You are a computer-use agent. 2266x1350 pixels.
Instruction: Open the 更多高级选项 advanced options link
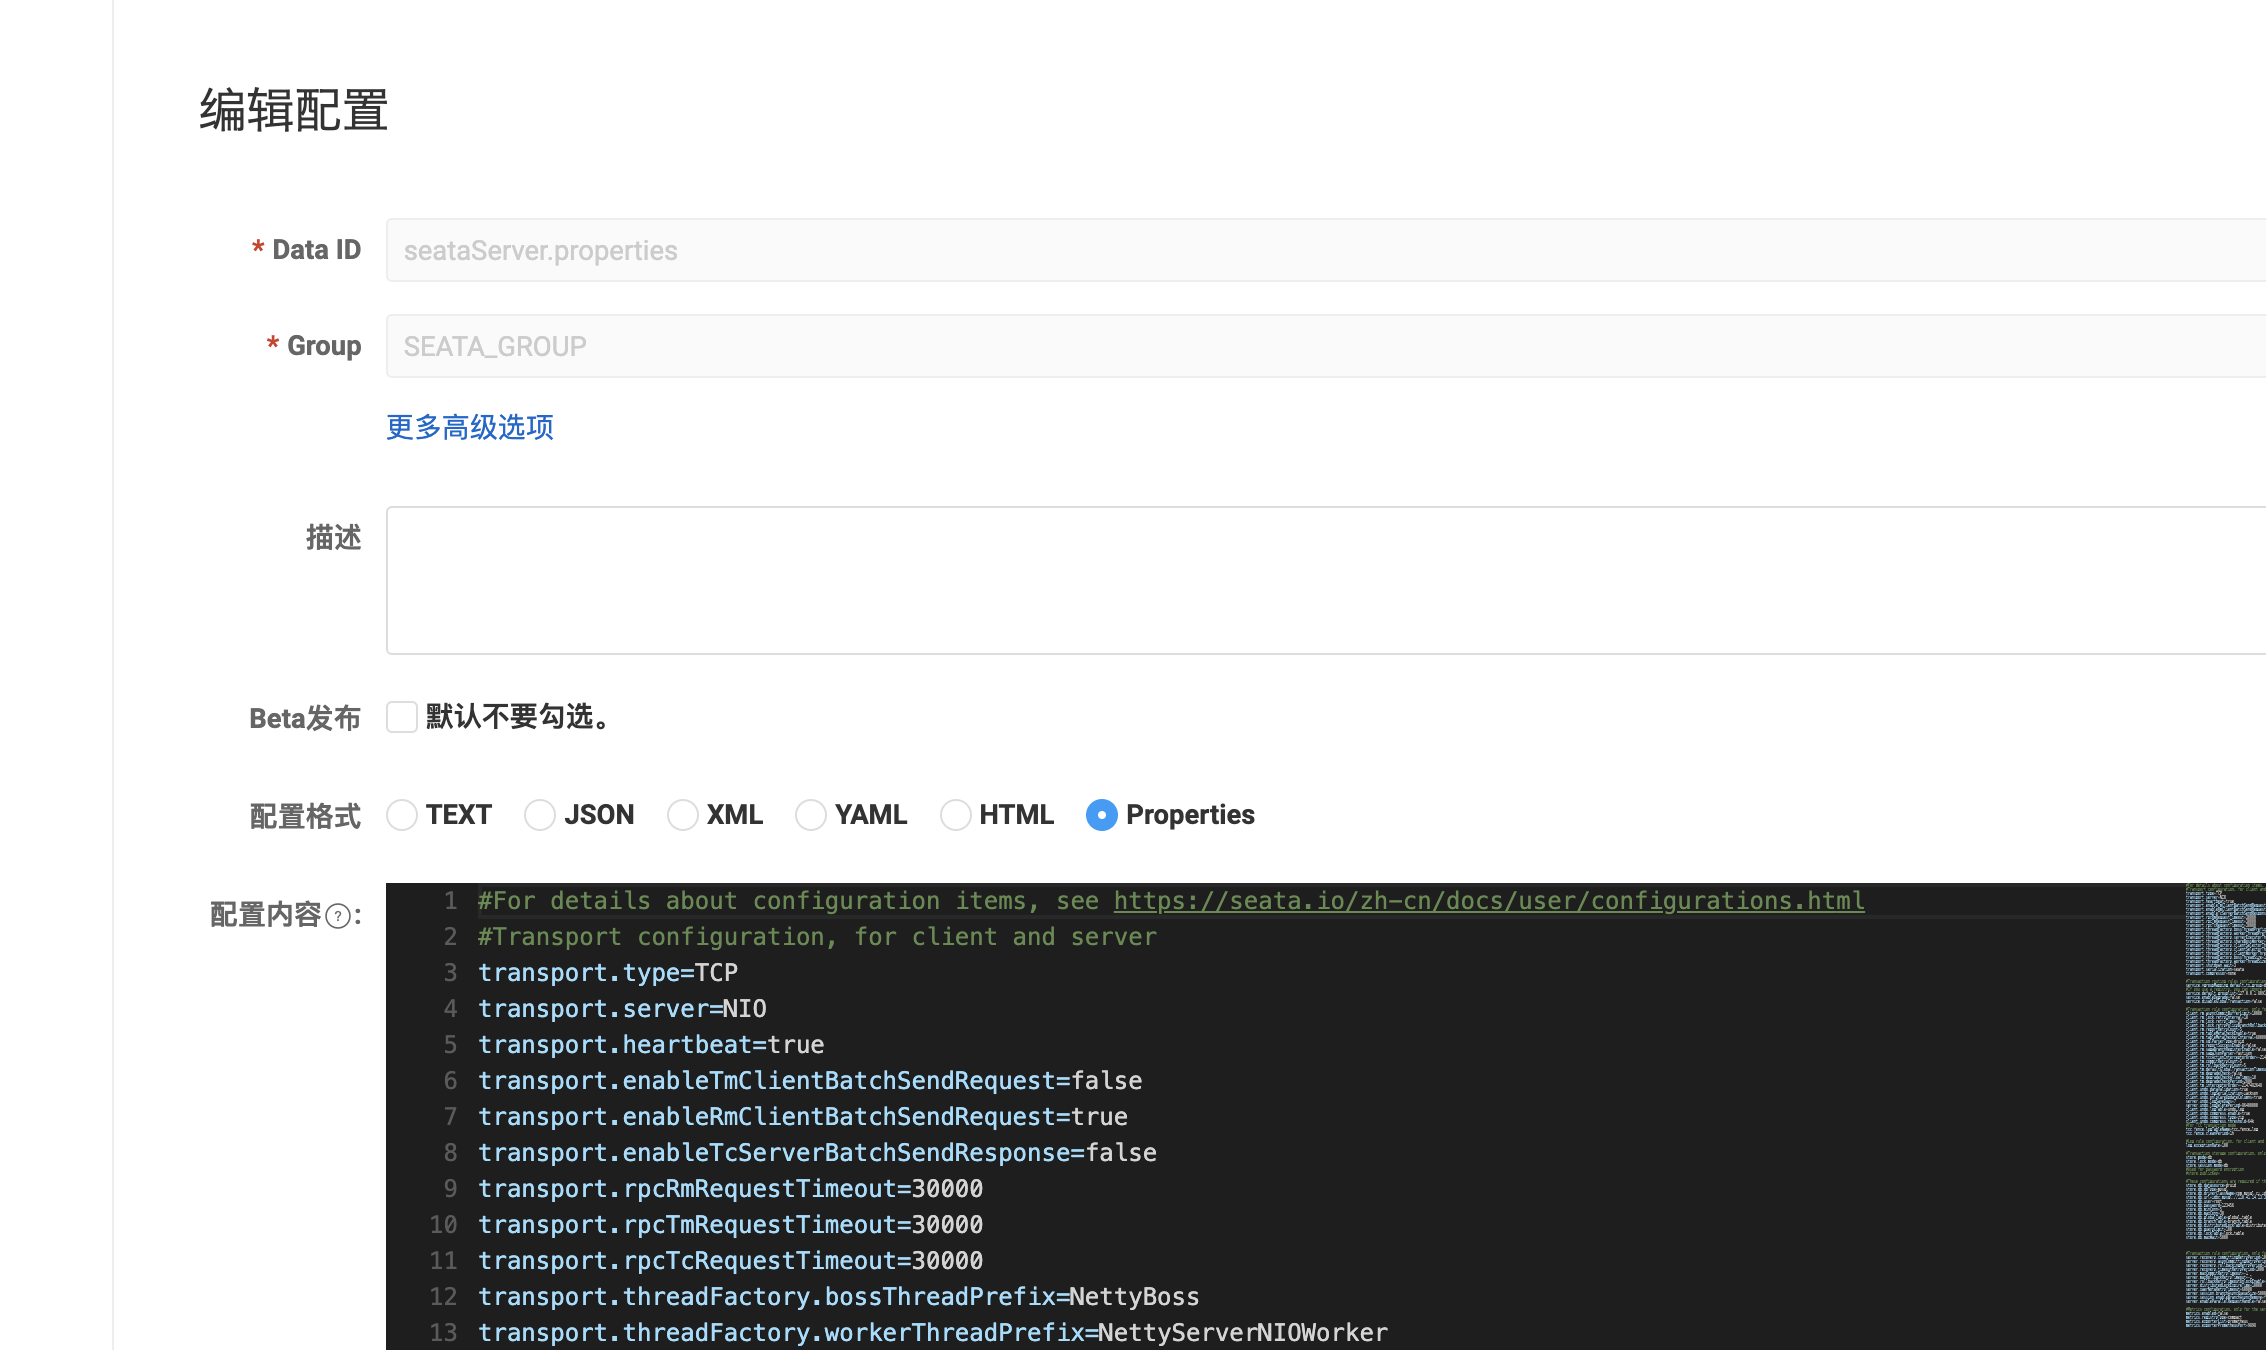click(468, 427)
